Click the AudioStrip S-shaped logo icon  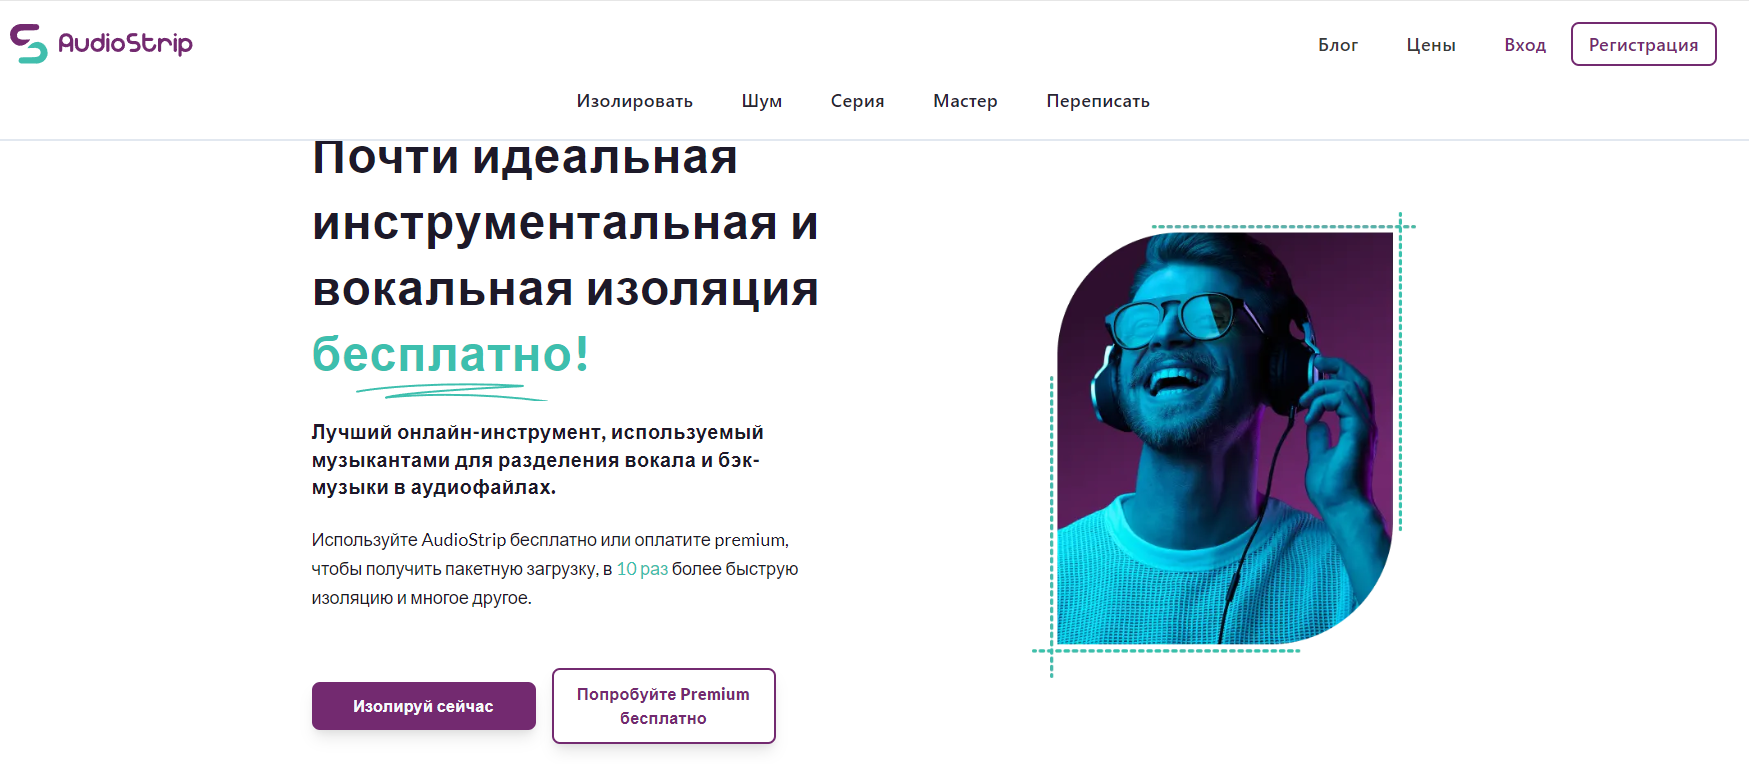[28, 43]
